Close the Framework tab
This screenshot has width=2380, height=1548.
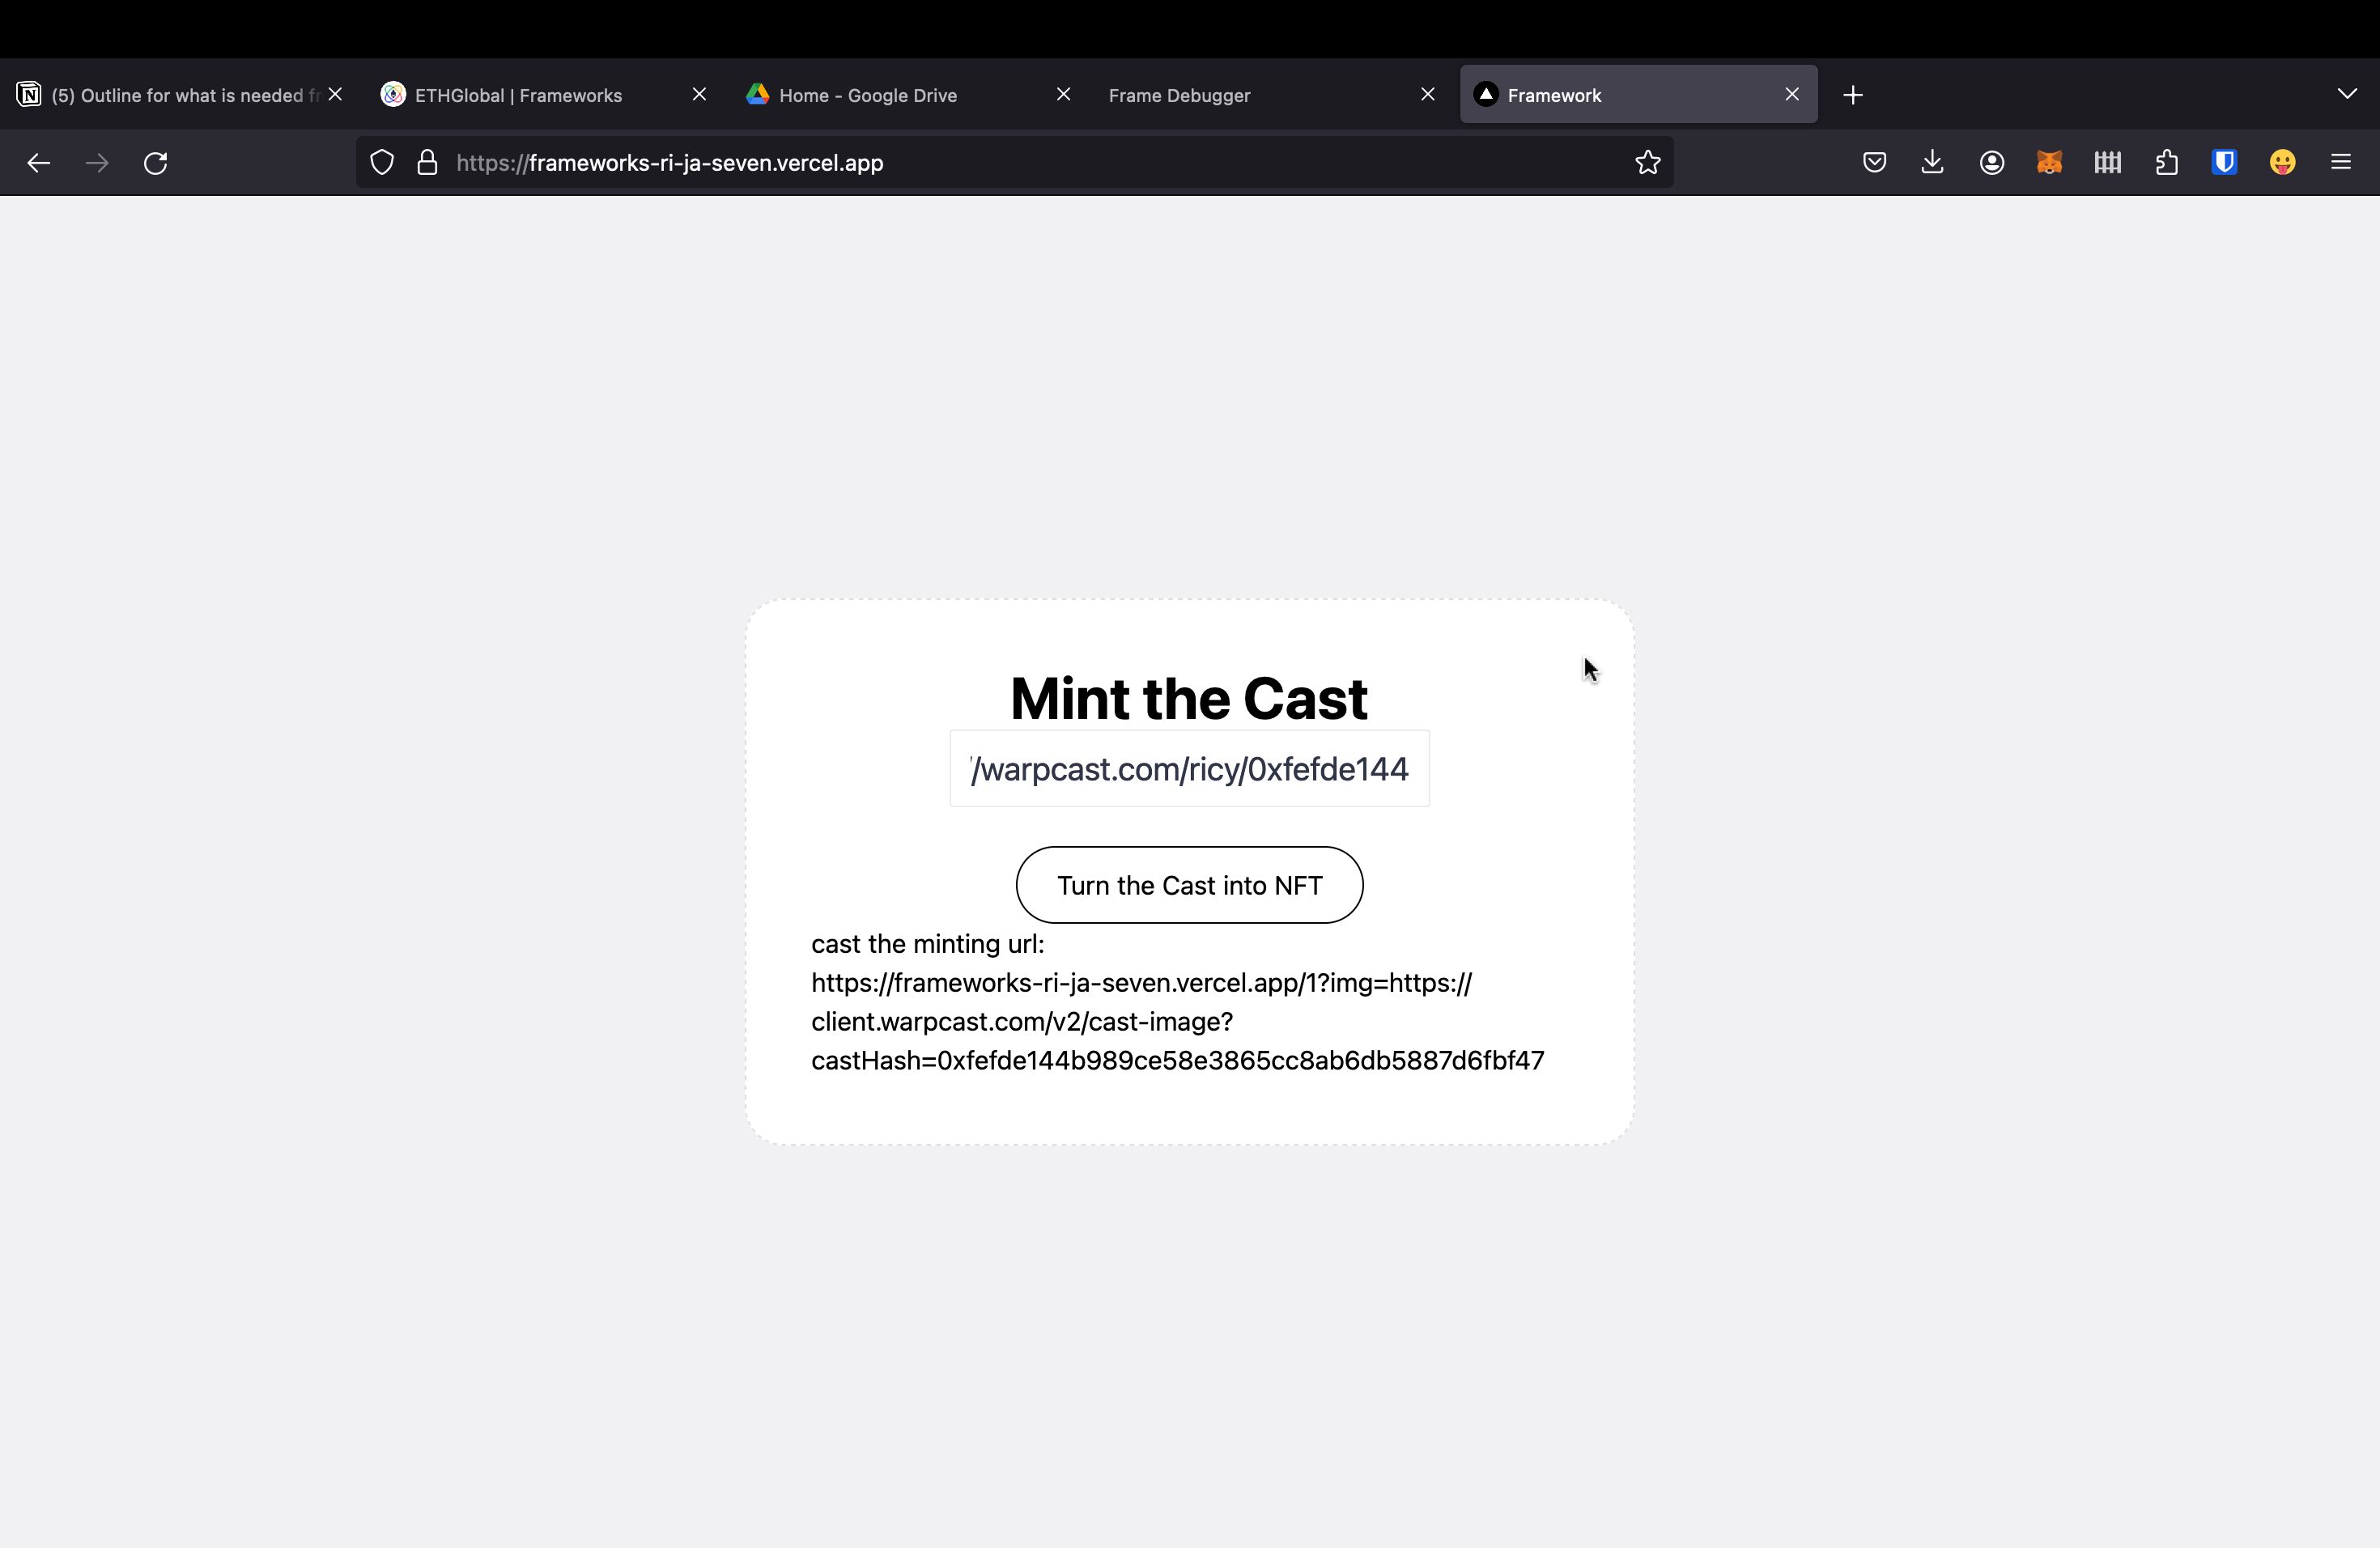click(1792, 94)
